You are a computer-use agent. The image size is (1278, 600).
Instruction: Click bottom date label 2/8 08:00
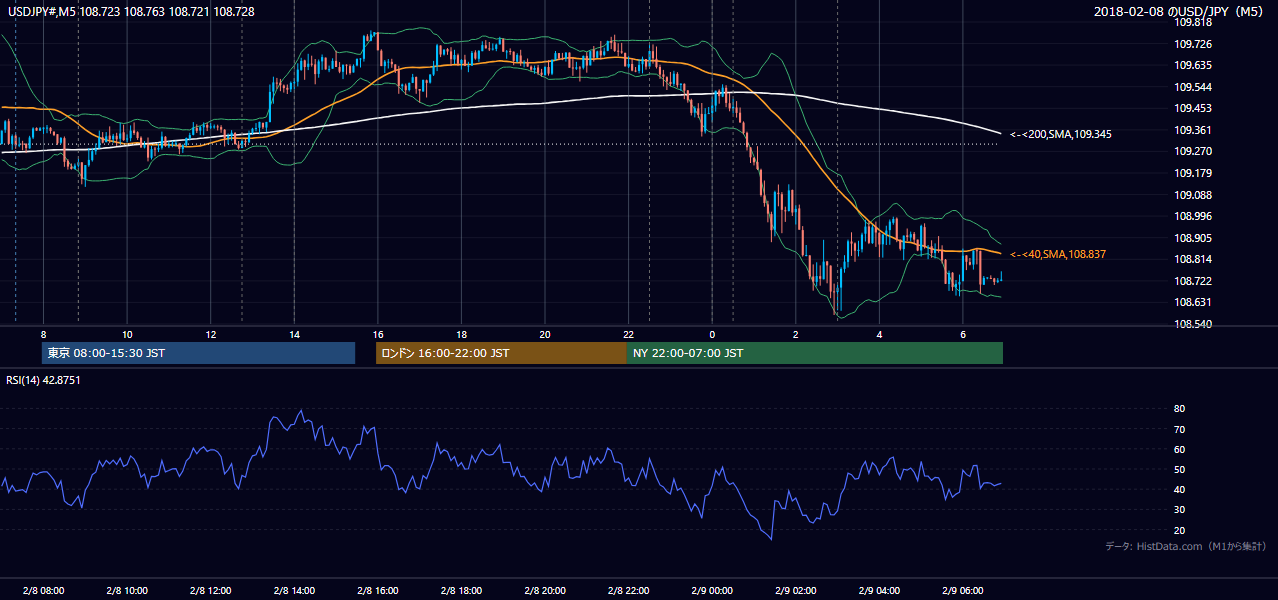(43, 591)
